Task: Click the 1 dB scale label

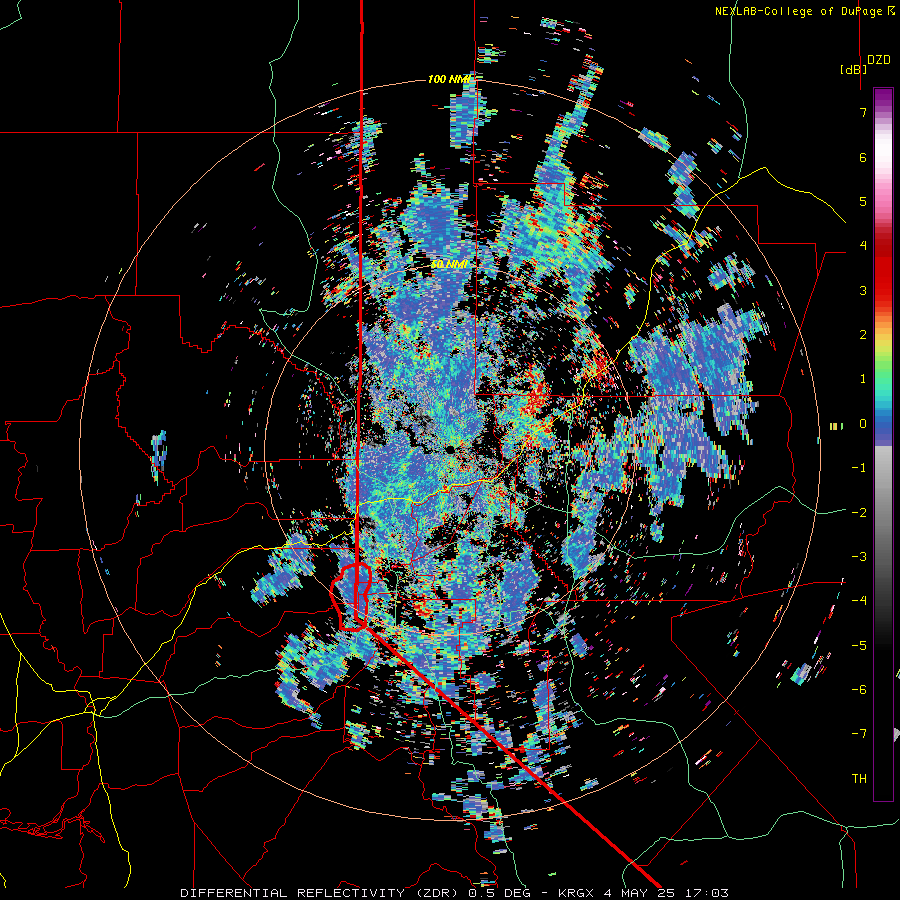Action: (x=863, y=379)
